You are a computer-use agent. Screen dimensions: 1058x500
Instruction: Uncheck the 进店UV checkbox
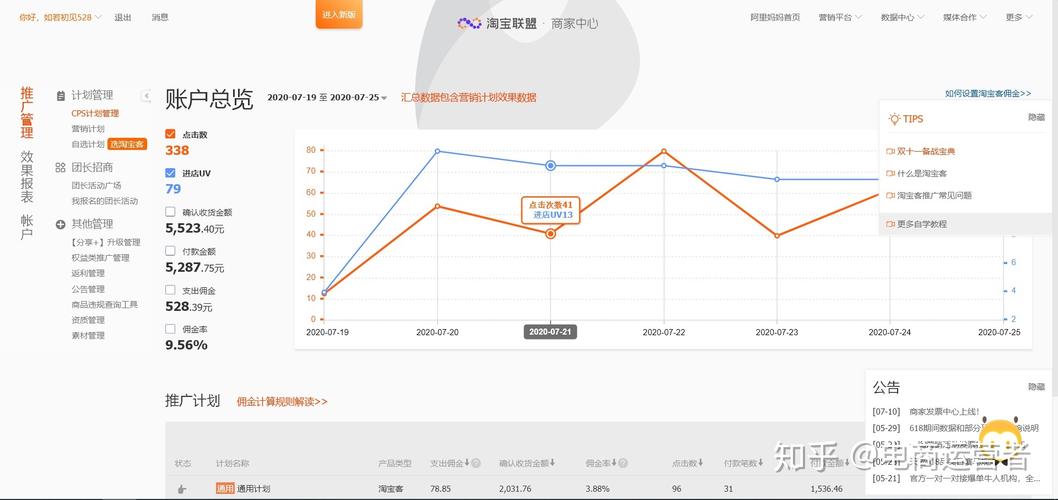[170, 173]
